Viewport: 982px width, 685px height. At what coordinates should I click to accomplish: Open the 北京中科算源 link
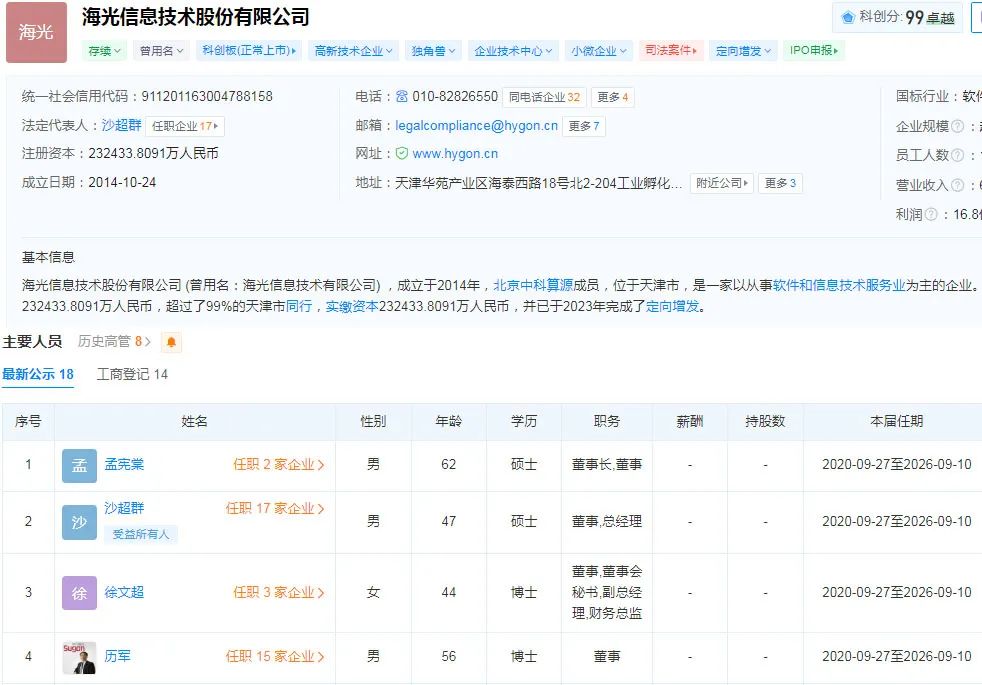pos(533,286)
